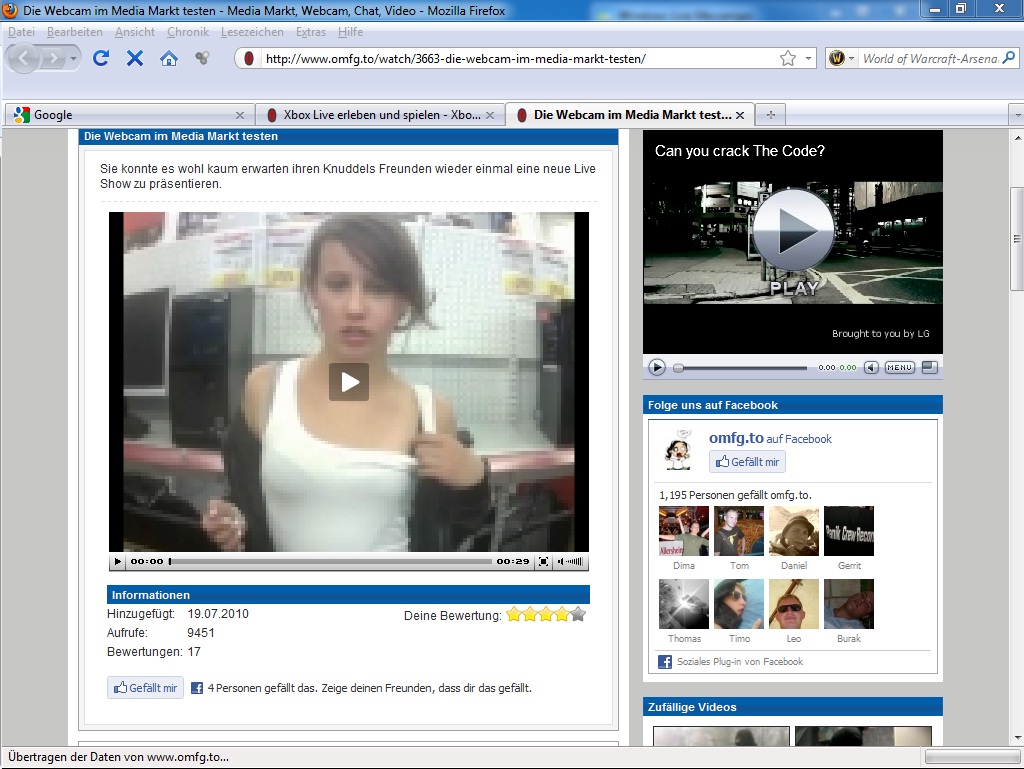Bookmark this page with the star icon

point(788,58)
